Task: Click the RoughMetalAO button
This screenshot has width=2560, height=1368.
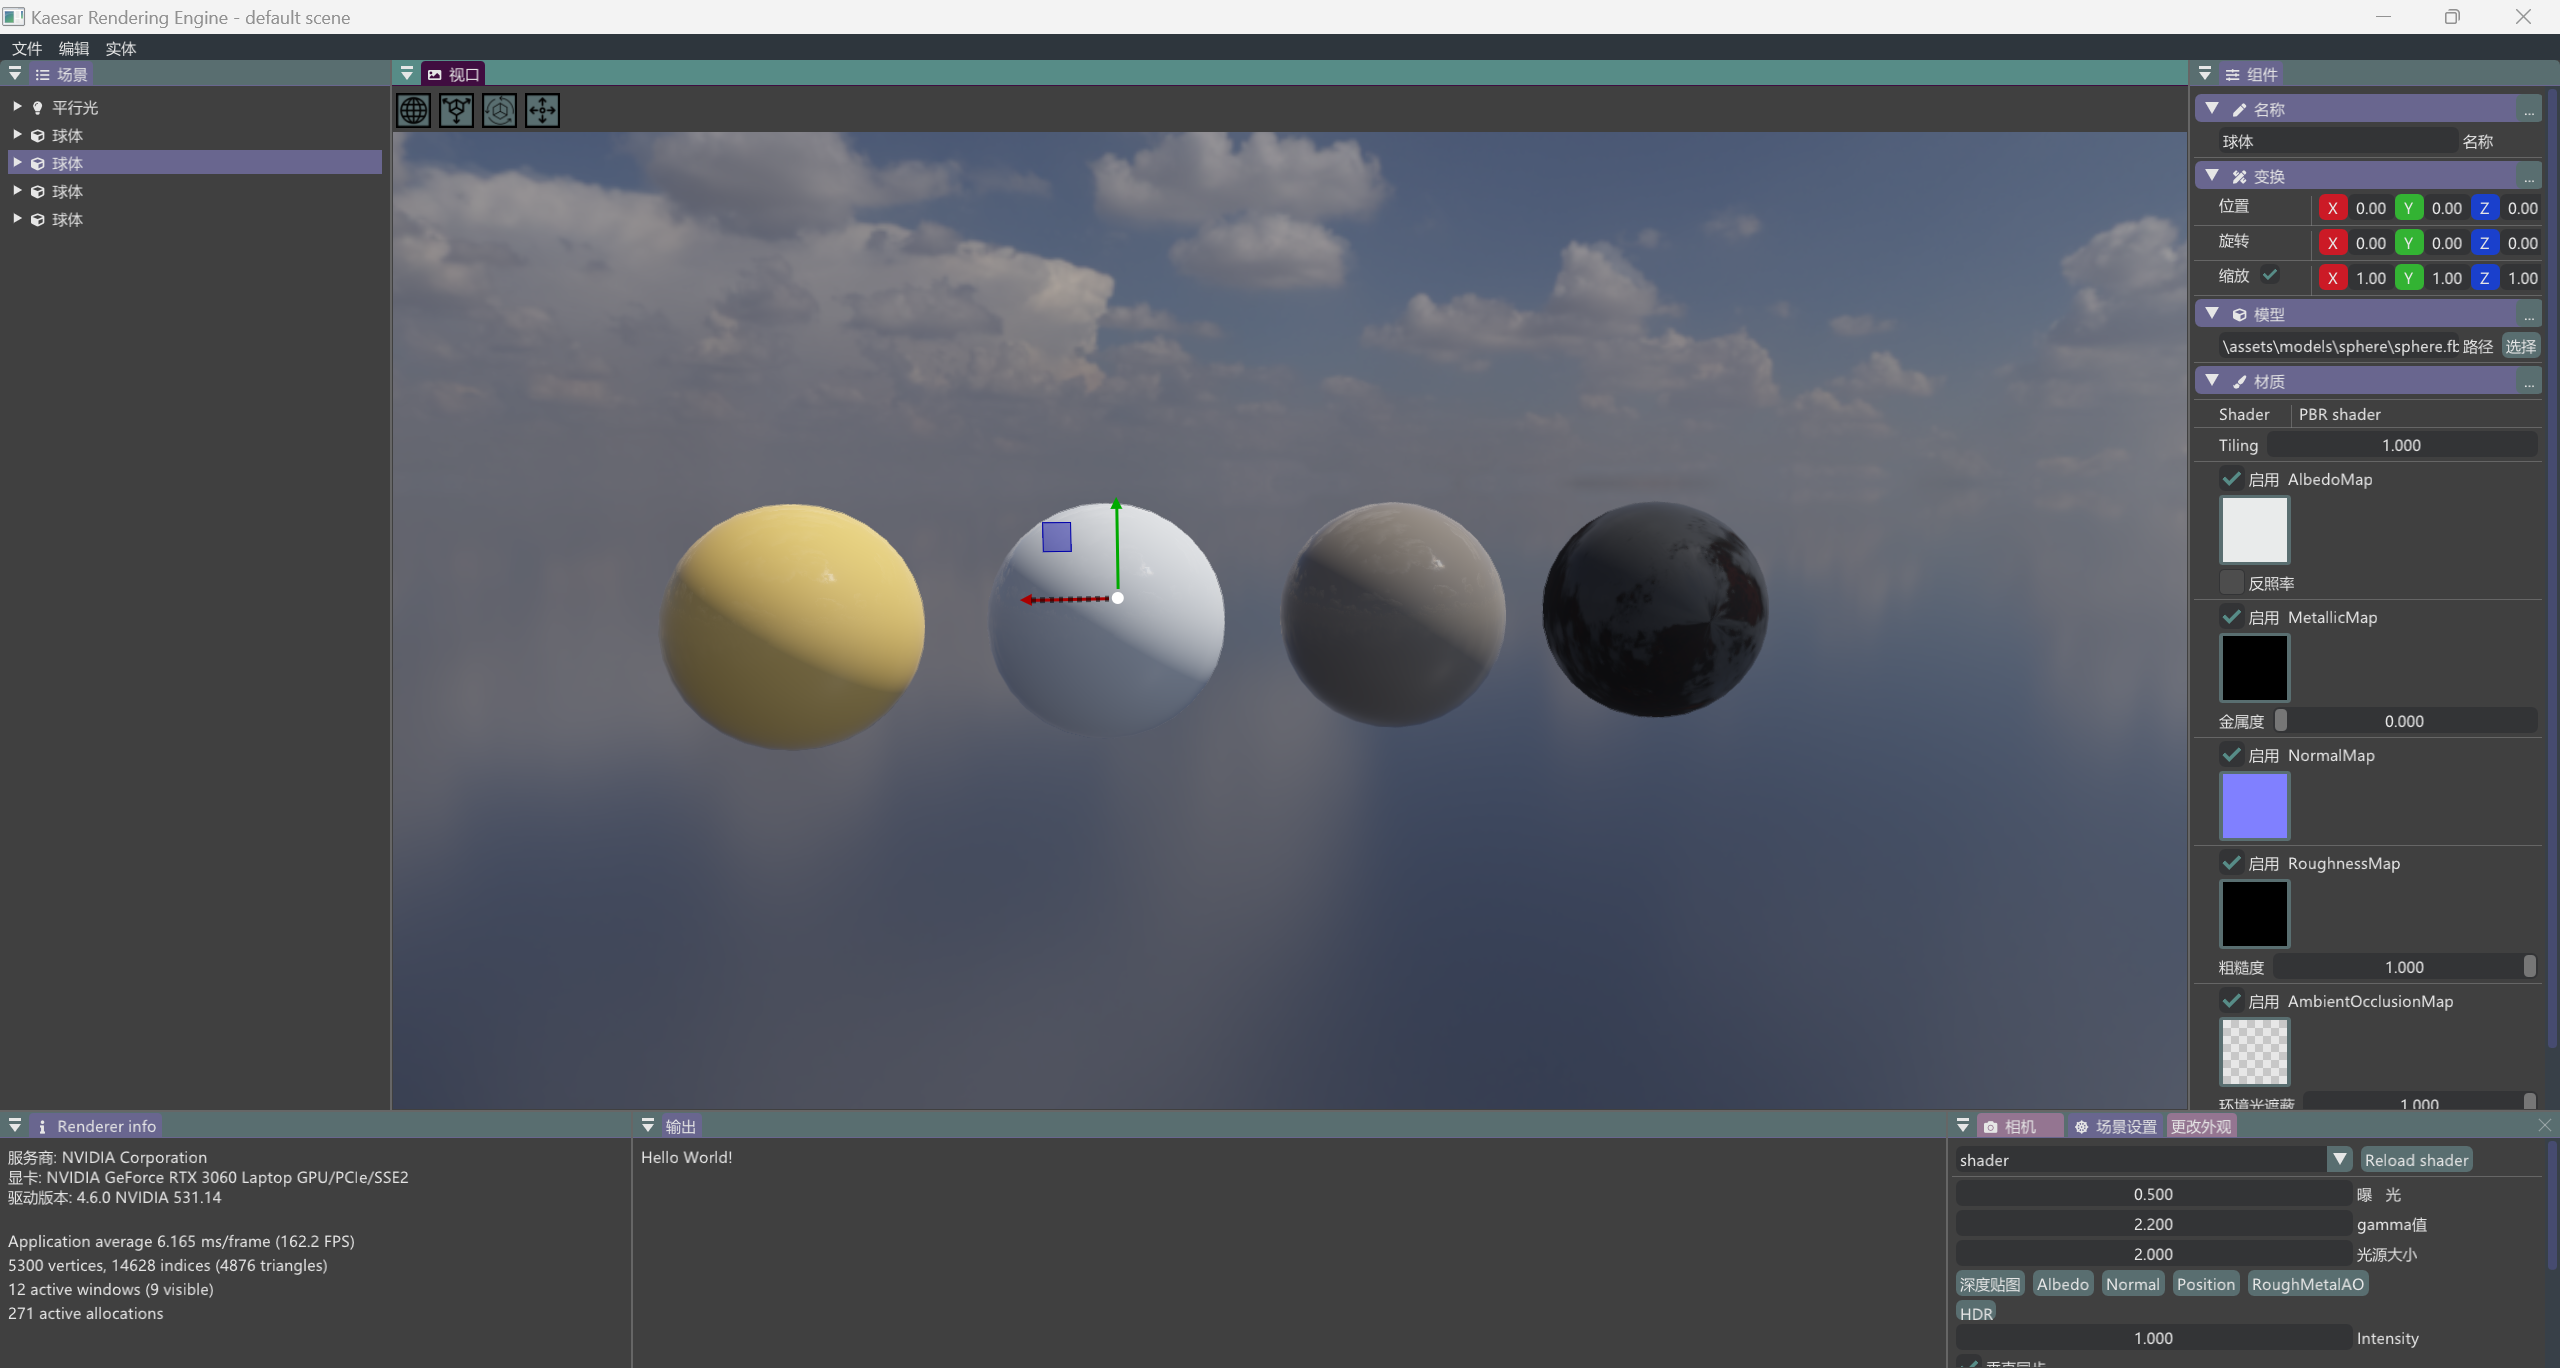Action: click(x=2308, y=1284)
